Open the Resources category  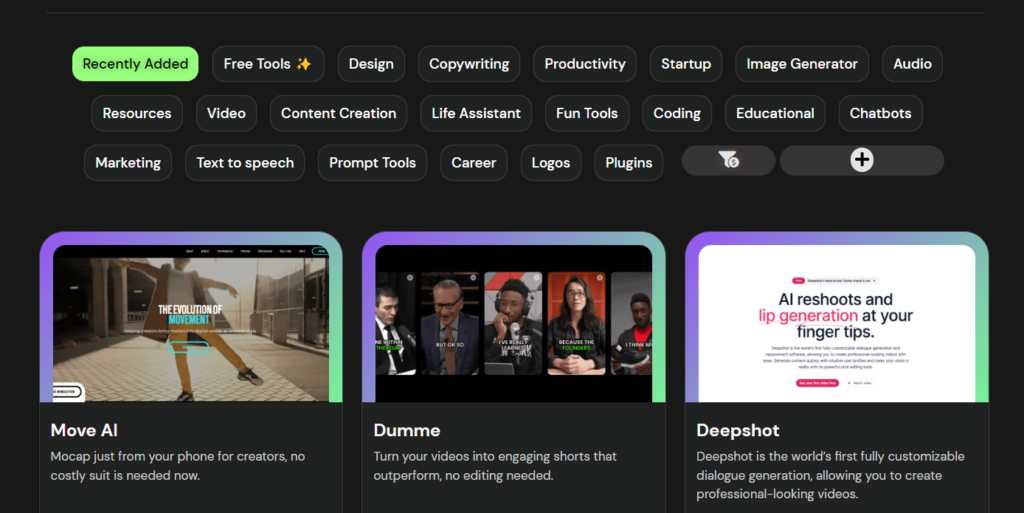137,114
